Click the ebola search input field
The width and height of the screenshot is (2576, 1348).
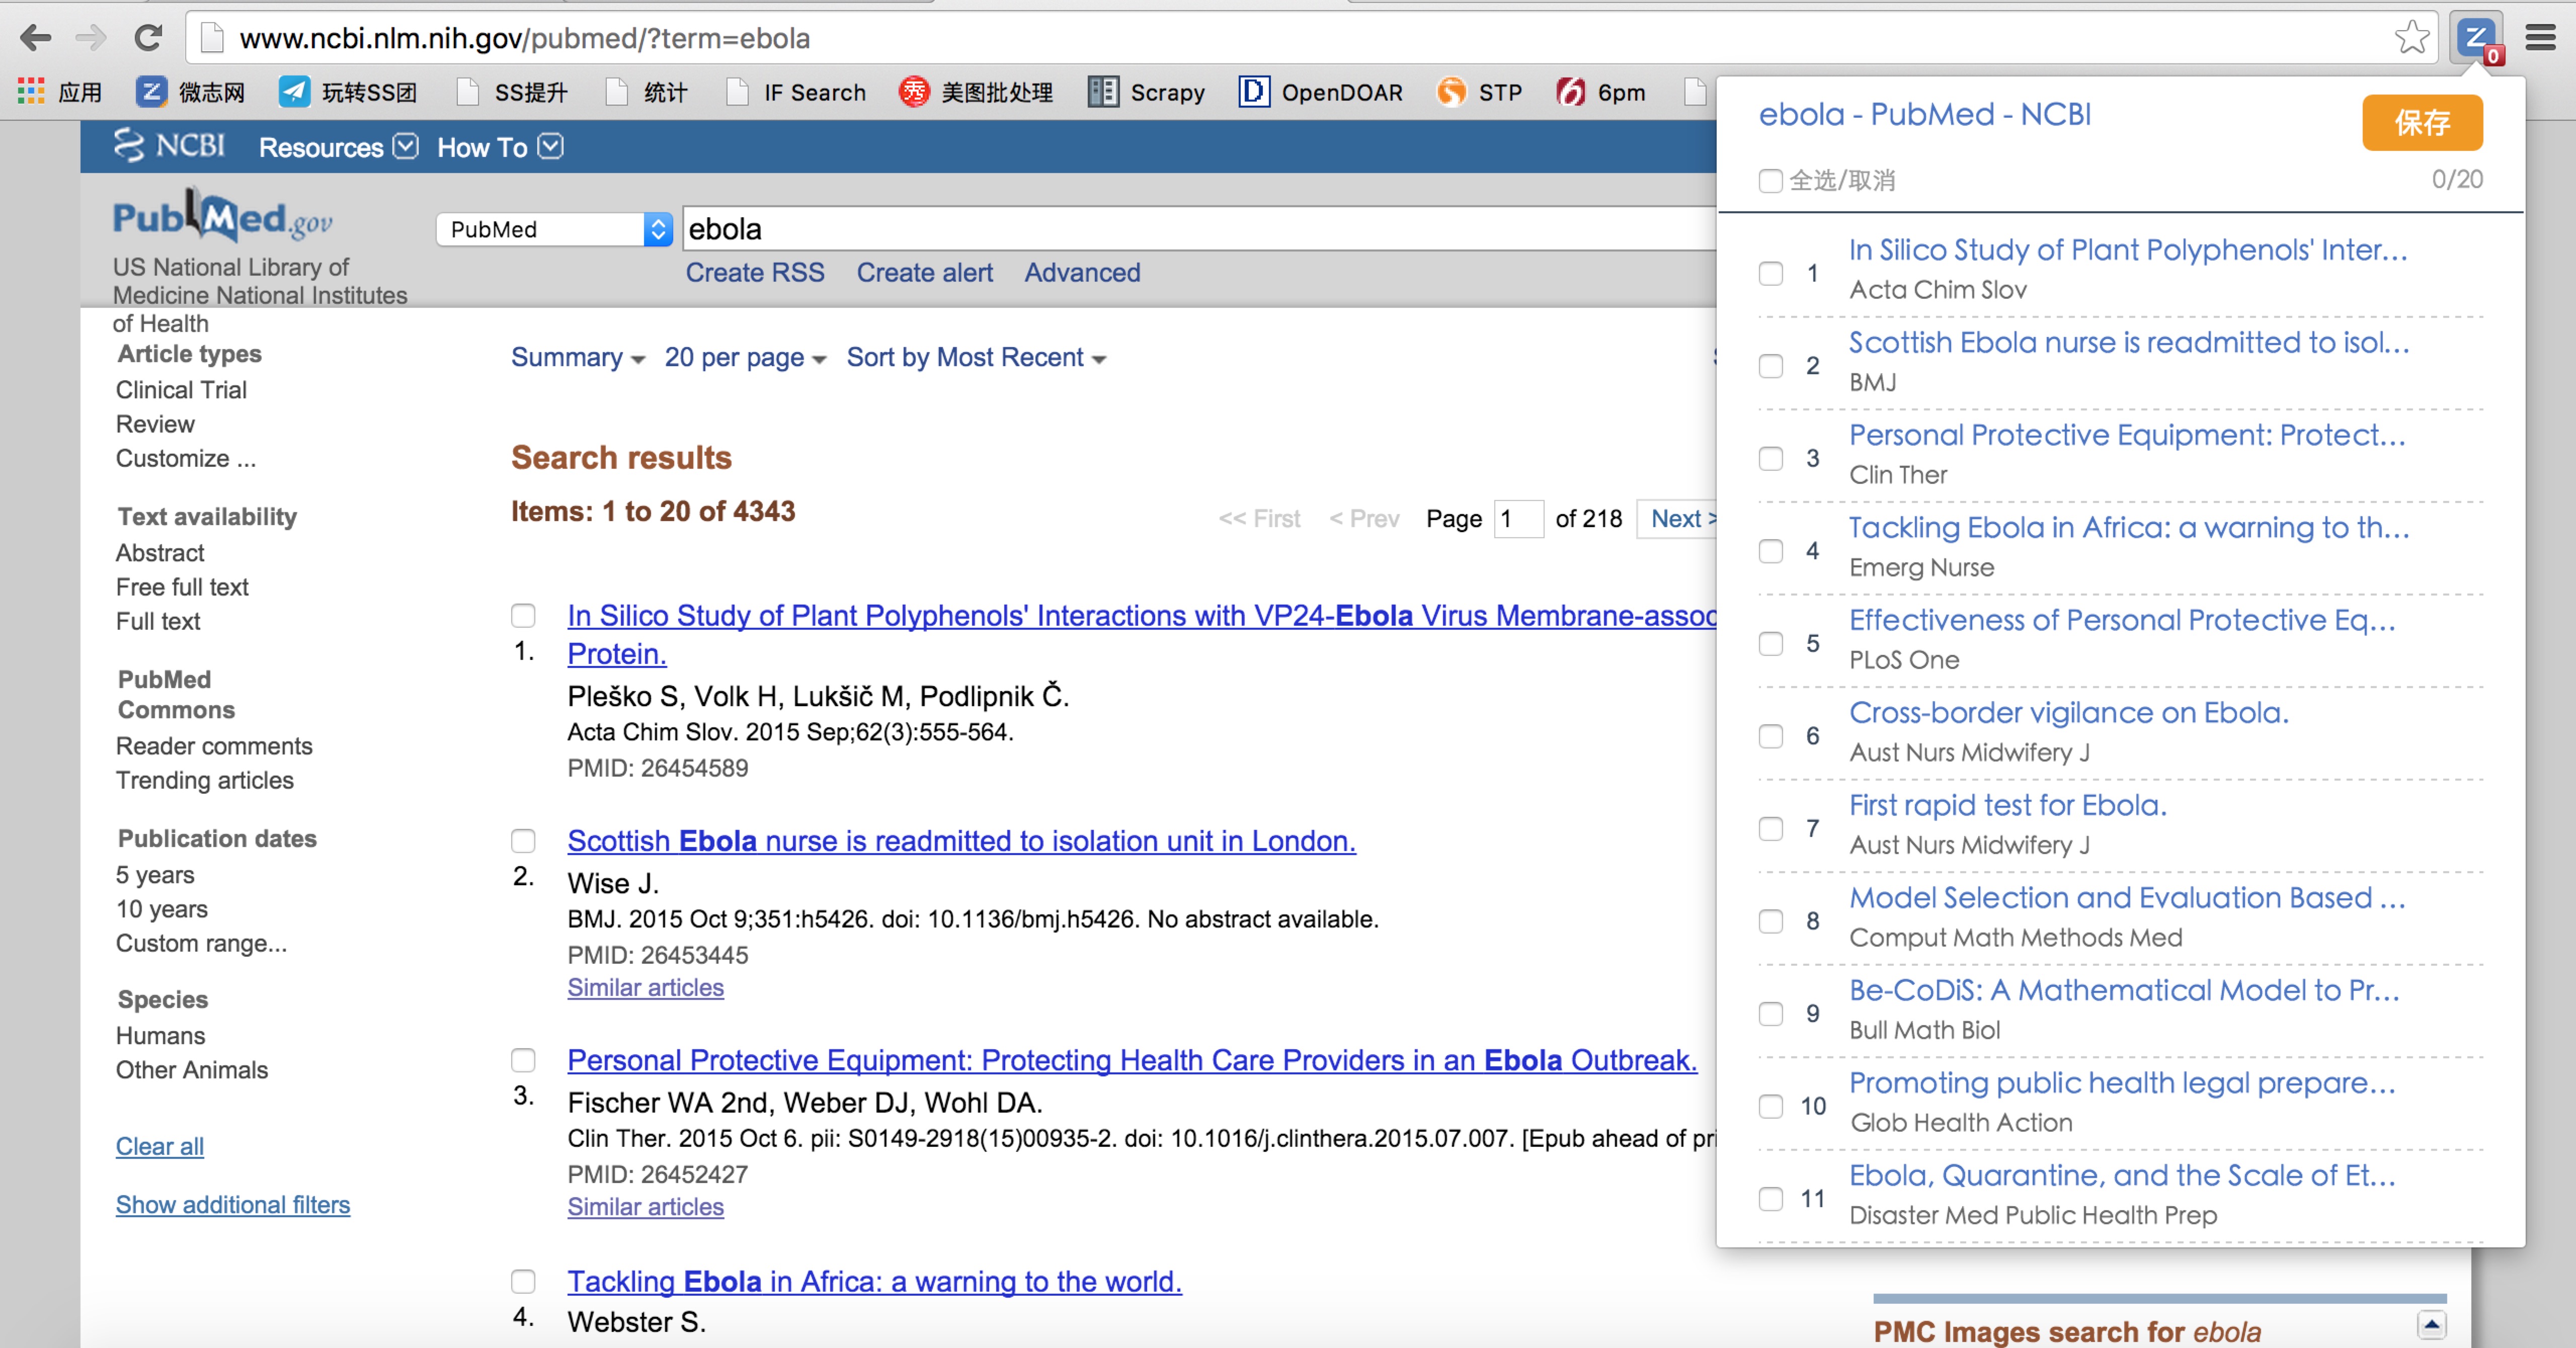(x=1198, y=229)
